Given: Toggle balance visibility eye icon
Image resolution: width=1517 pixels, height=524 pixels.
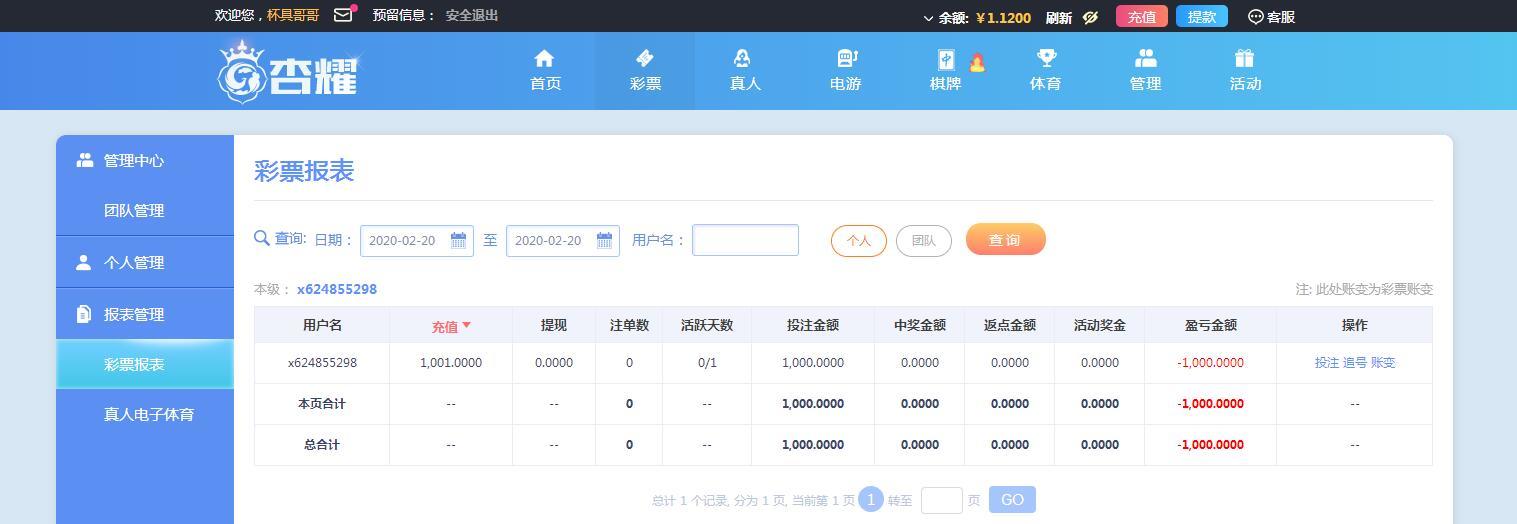Looking at the screenshot, I should (x=1090, y=17).
